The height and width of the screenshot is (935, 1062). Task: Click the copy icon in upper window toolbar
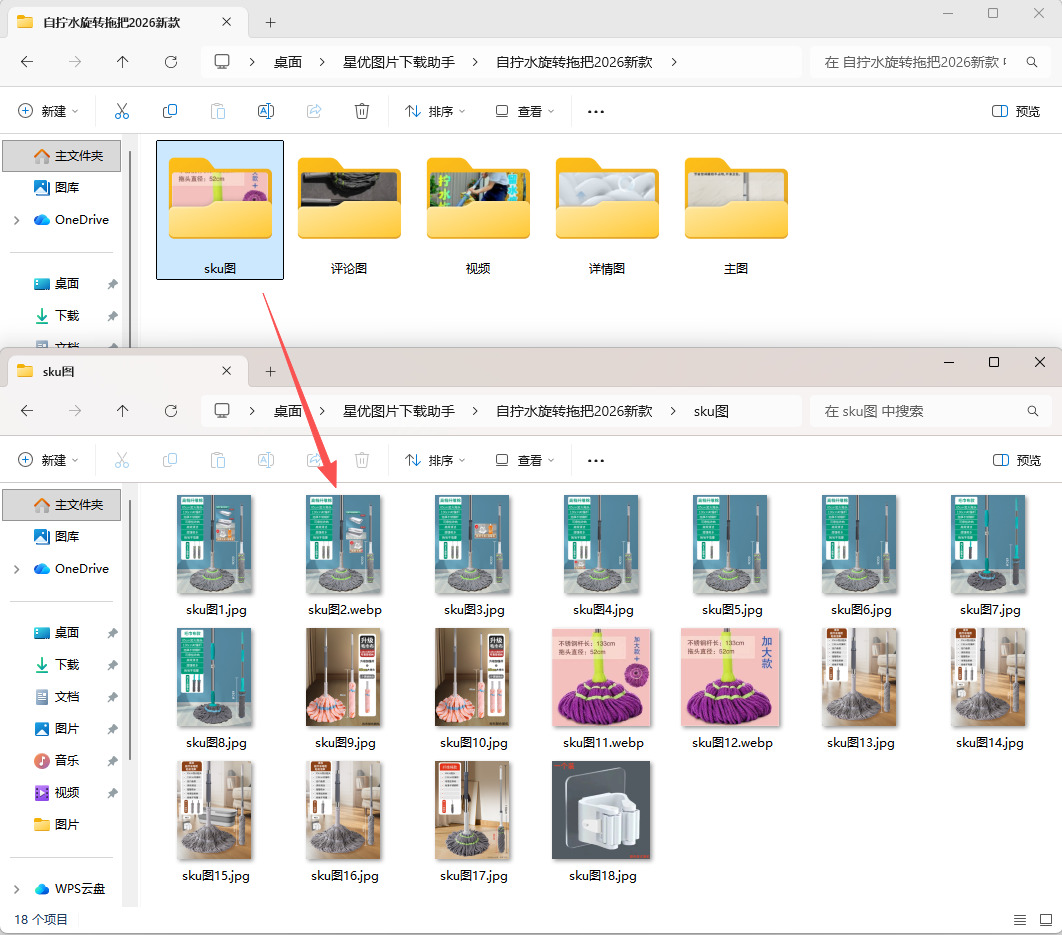tap(170, 111)
